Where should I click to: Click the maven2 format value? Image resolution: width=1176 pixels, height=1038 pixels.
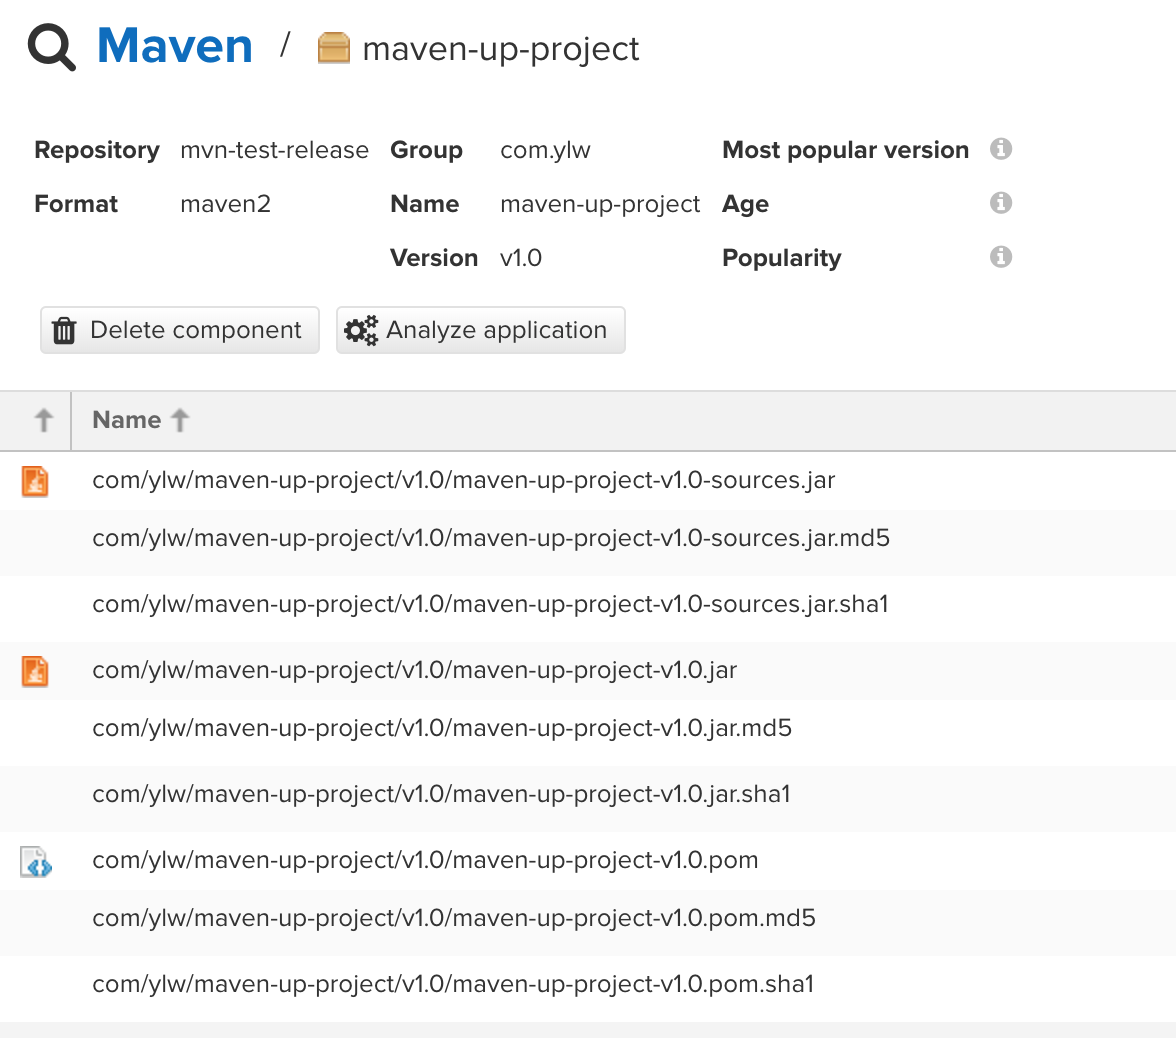pyautogui.click(x=225, y=204)
